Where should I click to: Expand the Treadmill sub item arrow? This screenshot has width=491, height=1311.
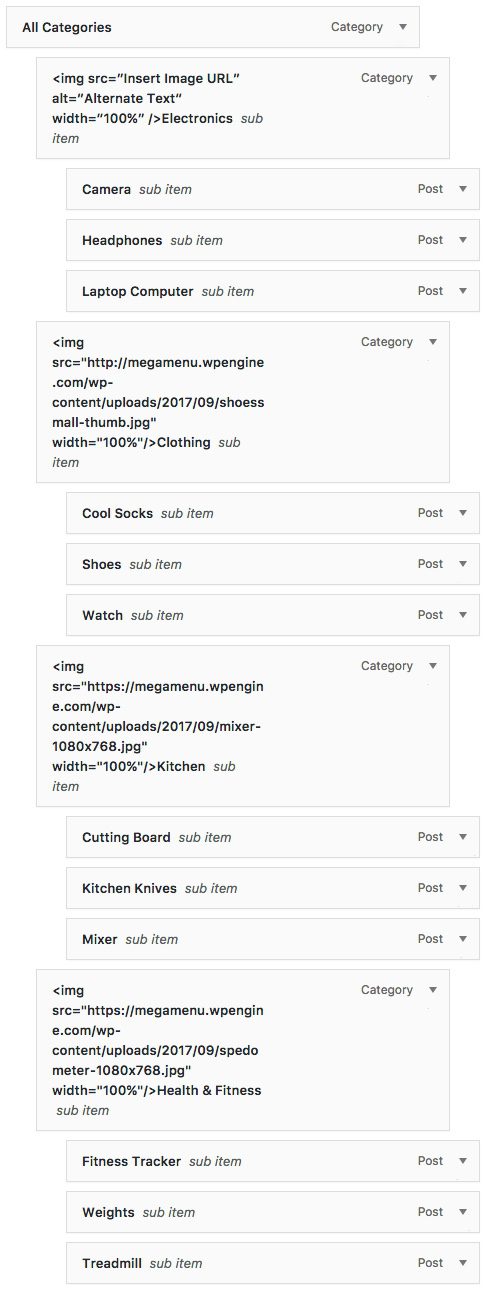coord(462,1263)
